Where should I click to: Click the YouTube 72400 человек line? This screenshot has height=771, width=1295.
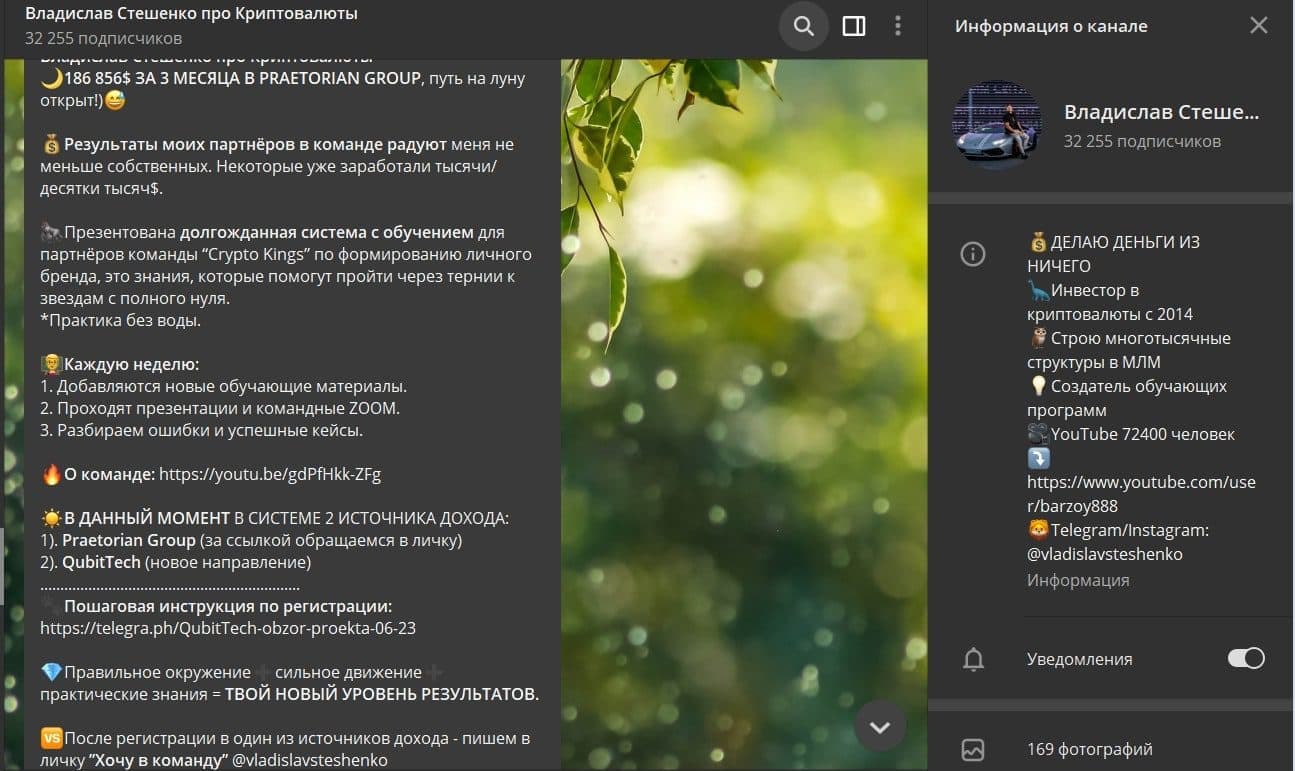point(1131,434)
